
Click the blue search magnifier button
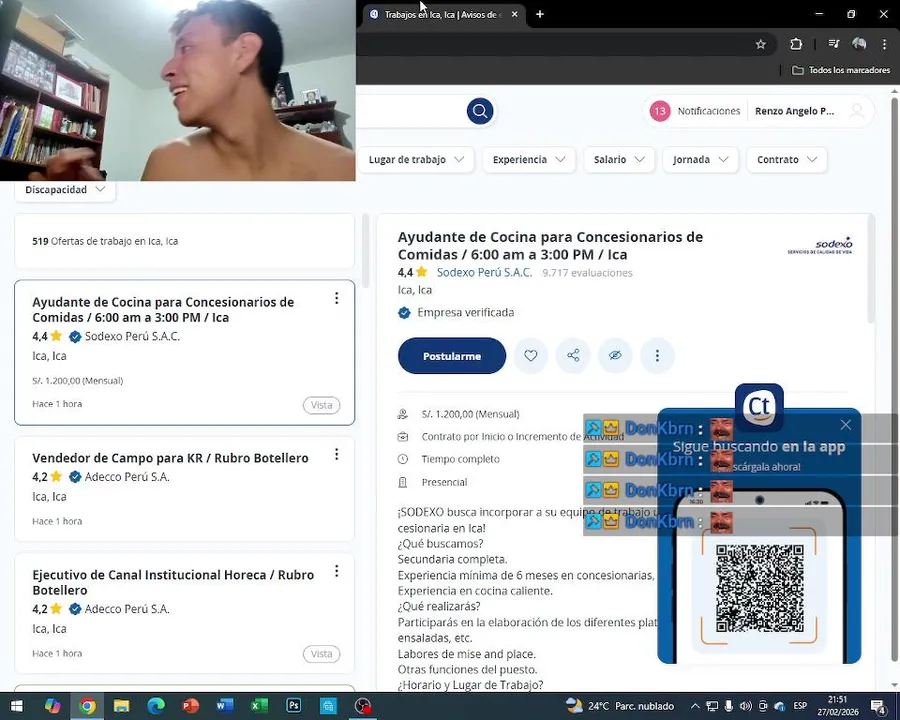(480, 111)
